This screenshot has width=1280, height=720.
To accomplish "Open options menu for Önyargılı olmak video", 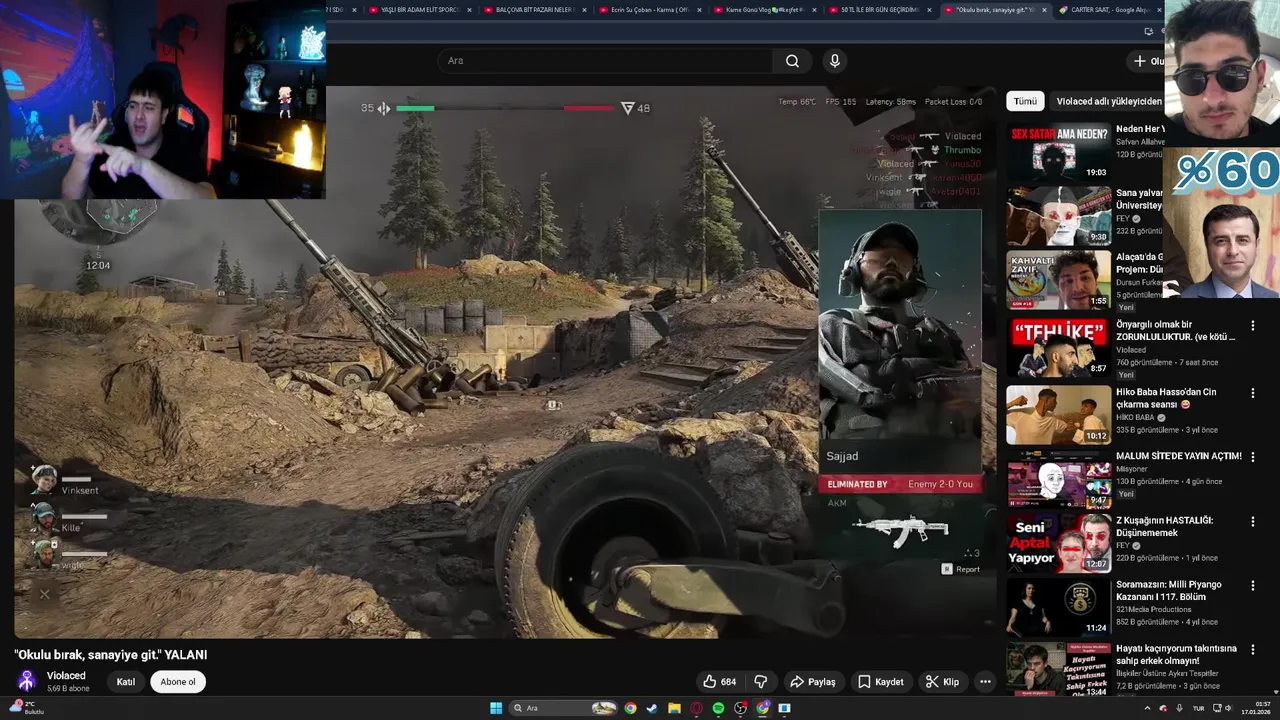I will (1252, 326).
